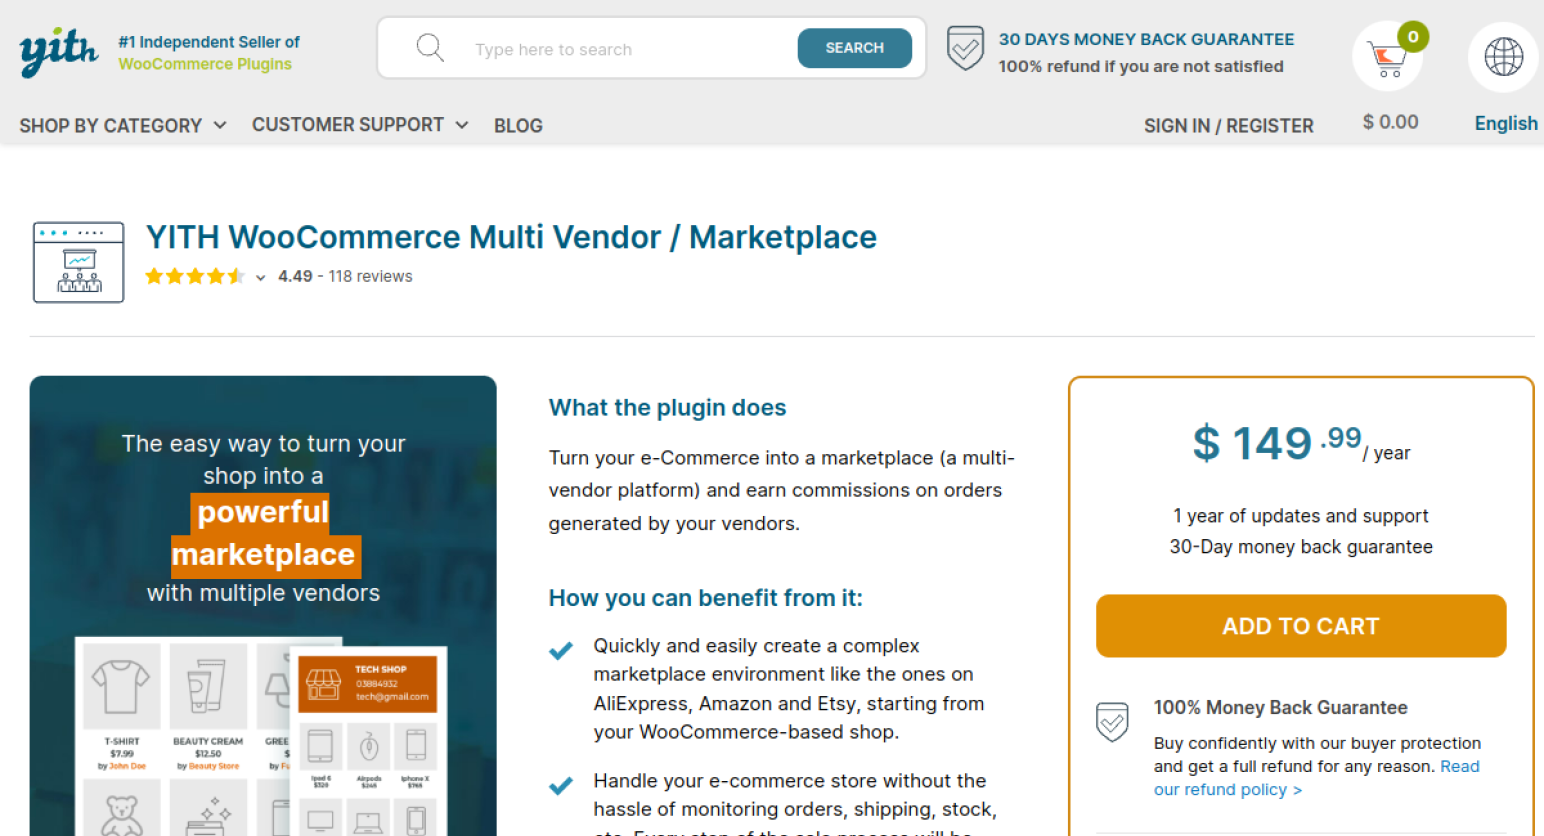This screenshot has height=836, width=1544.
Task: Click the $ 0.00 cart total
Action: (1390, 122)
